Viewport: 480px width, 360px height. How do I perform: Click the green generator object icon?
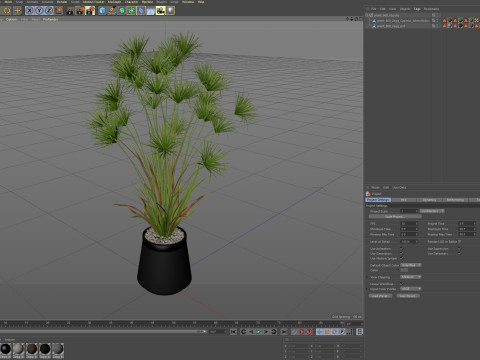pos(122,11)
